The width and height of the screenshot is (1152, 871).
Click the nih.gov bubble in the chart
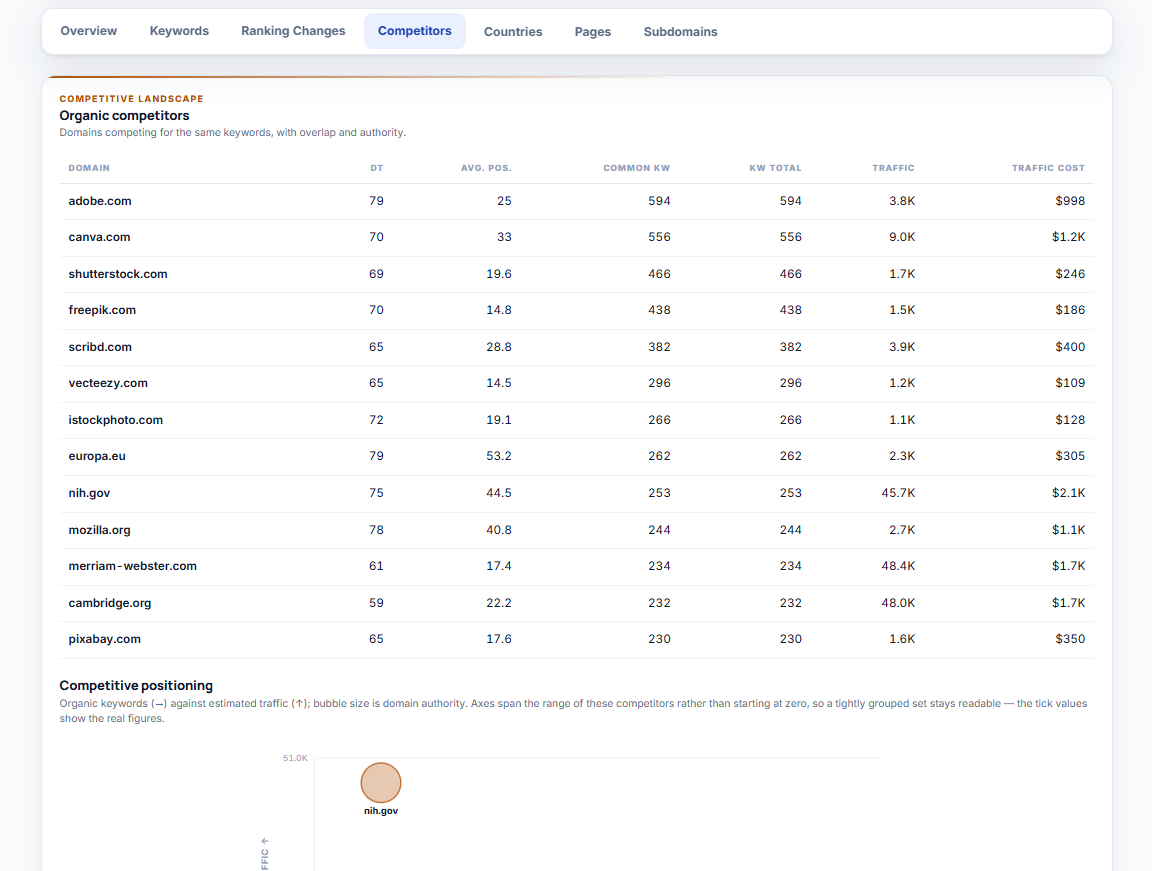click(381, 783)
